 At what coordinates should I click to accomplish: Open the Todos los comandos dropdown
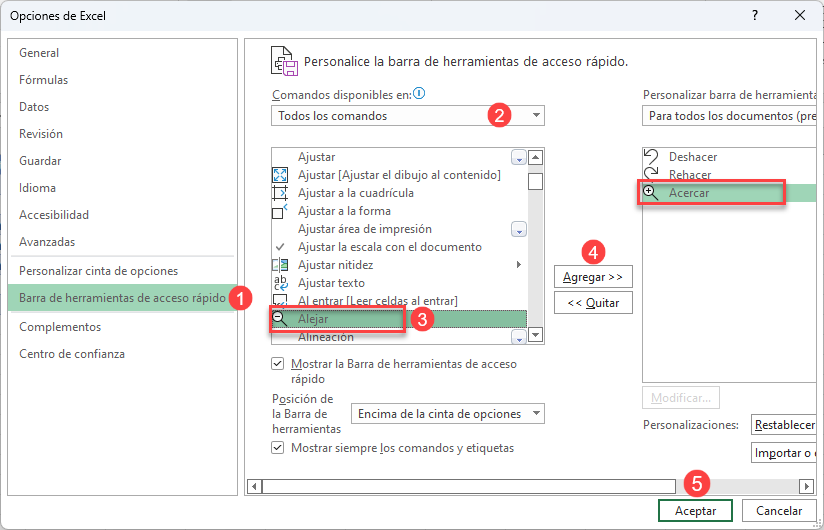coord(408,116)
